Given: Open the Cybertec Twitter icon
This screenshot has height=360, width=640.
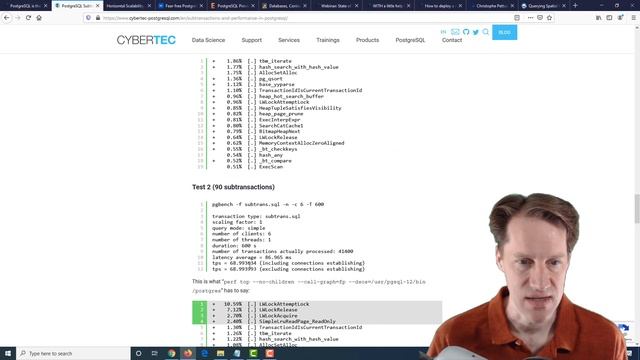Looking at the screenshot, I should coord(476,32).
